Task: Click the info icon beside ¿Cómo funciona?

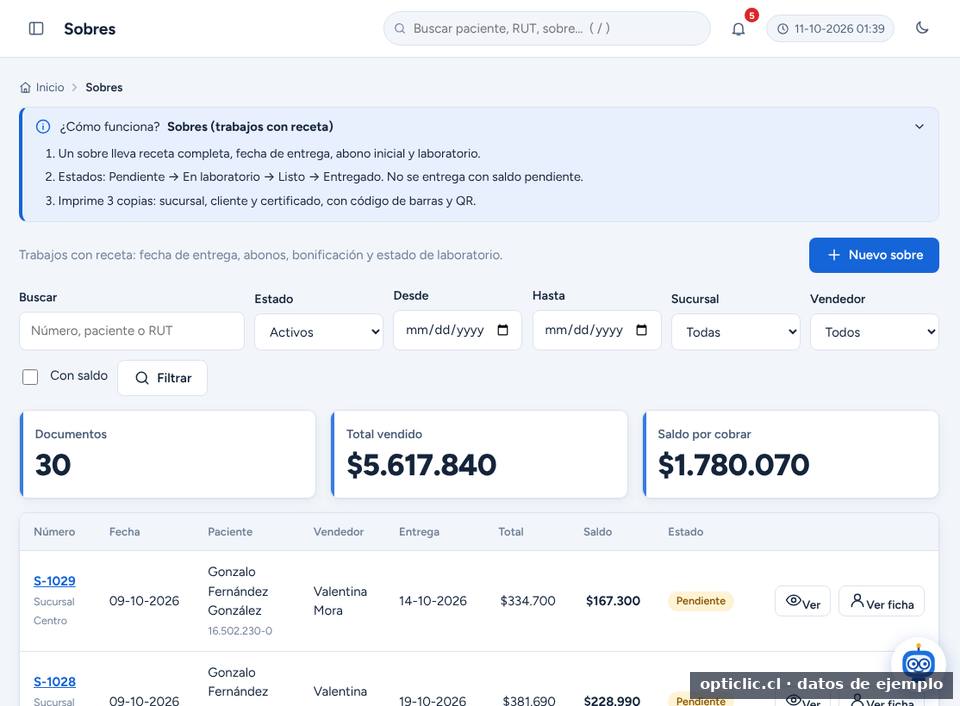Action: click(43, 127)
